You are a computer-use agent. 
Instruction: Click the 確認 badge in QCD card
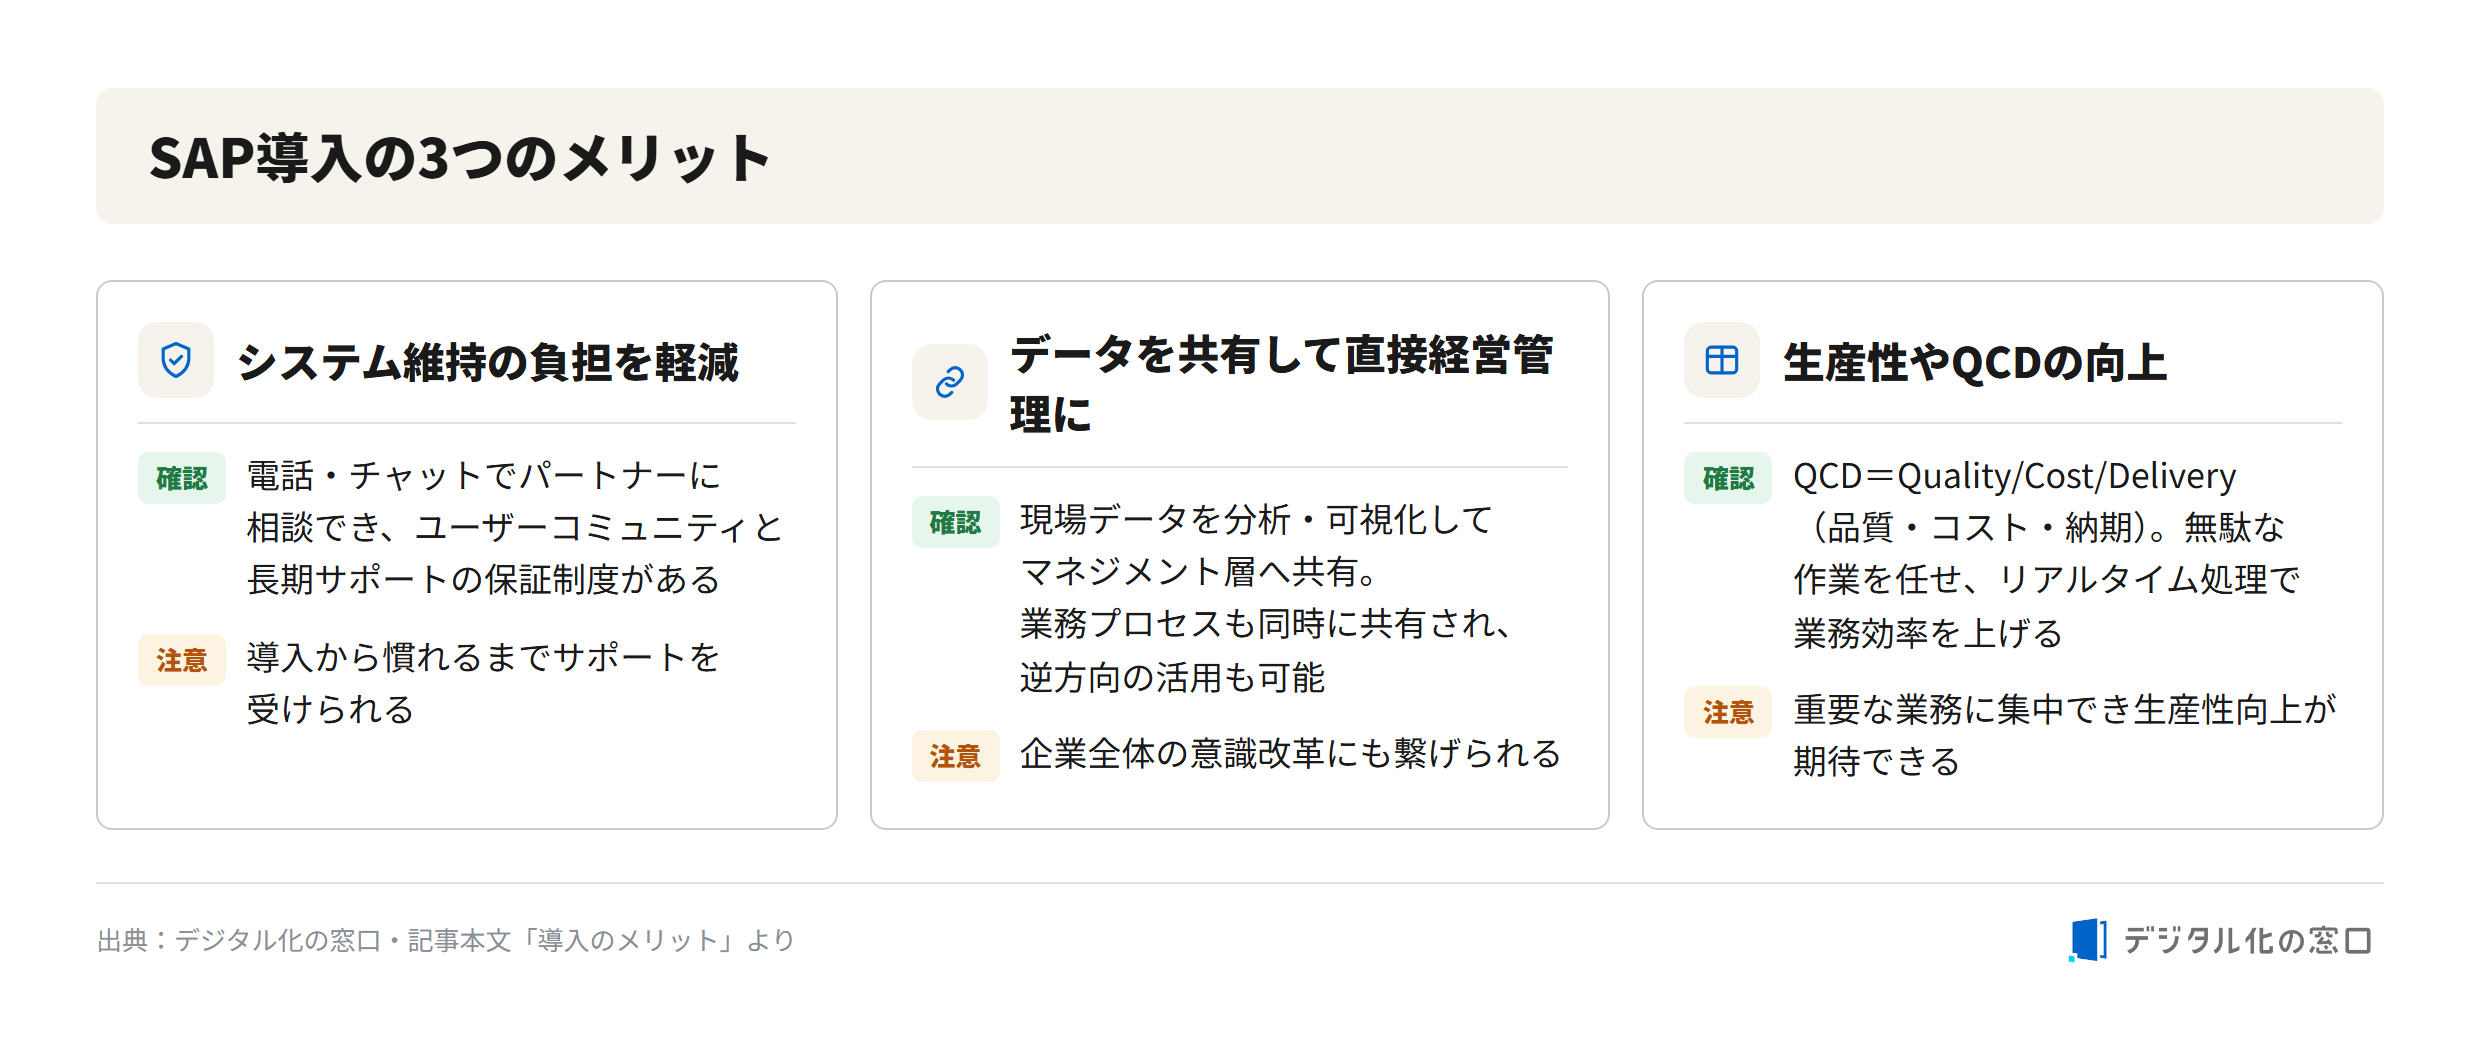coord(1728,478)
